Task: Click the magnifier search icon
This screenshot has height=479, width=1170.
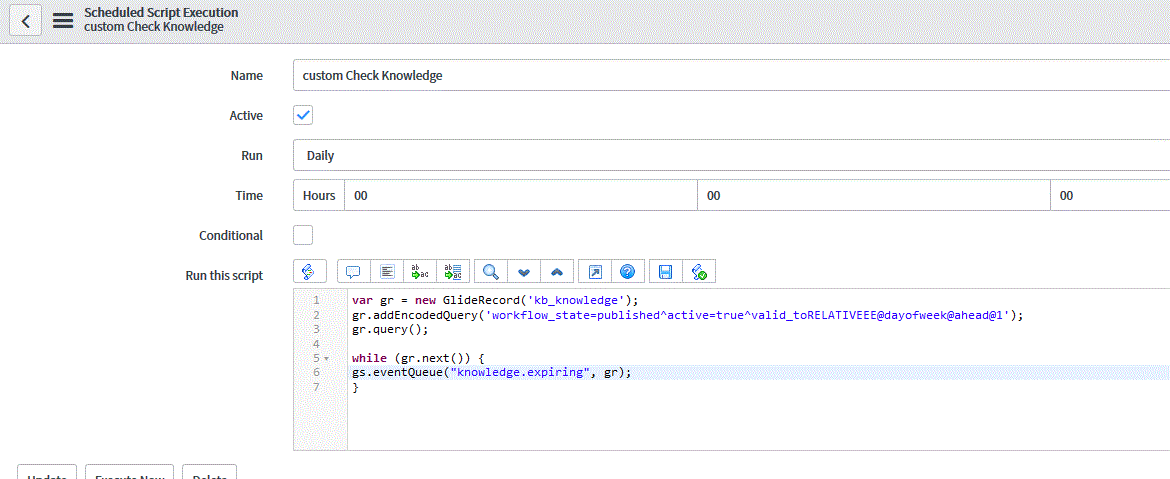Action: tap(490, 272)
